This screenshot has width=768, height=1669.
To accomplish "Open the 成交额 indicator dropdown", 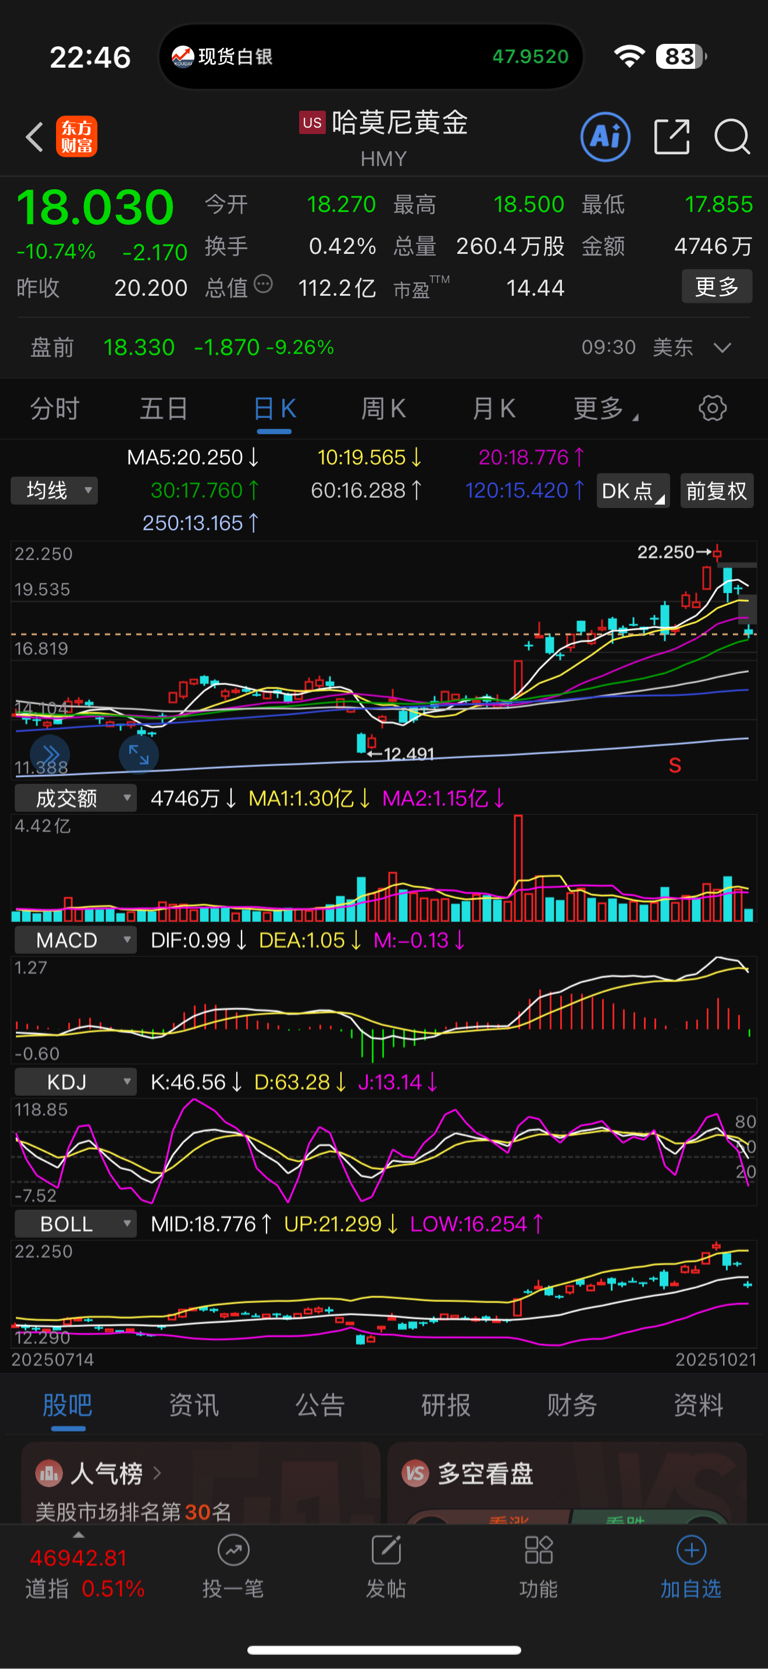I will 75,798.
